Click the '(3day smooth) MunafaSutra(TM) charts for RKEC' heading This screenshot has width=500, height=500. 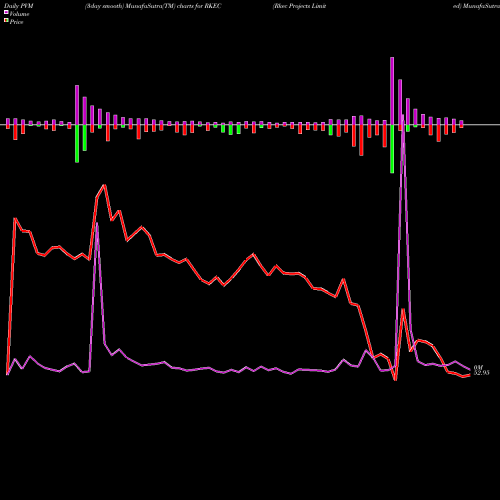153,6
